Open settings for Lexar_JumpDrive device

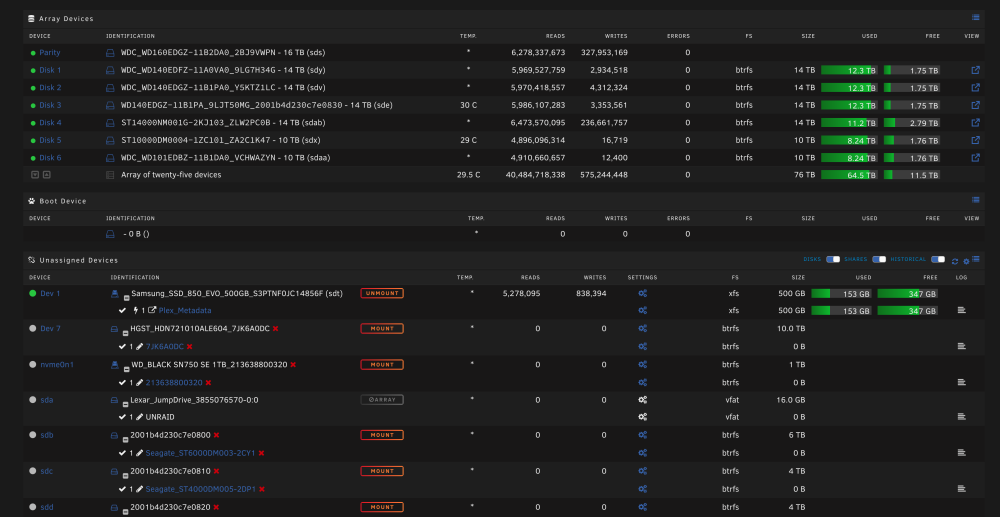point(643,400)
